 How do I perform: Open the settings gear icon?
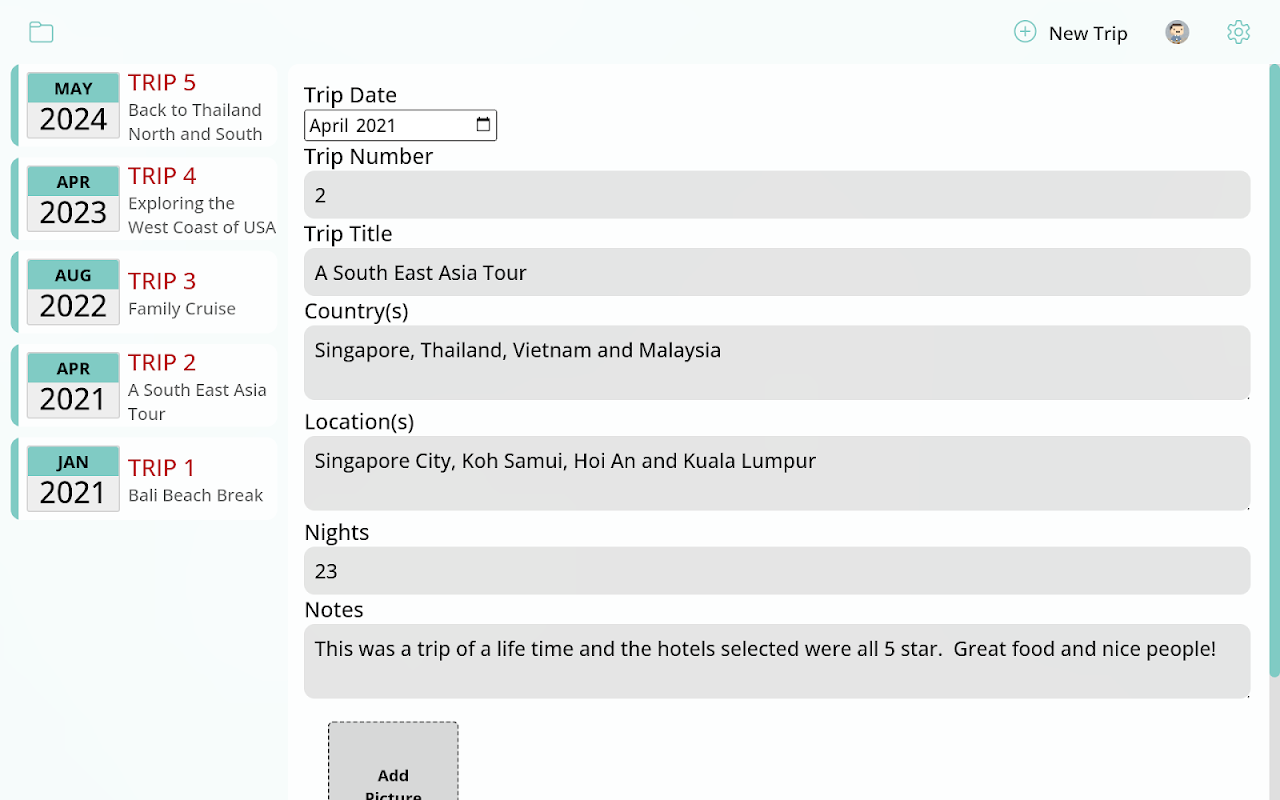click(1238, 32)
